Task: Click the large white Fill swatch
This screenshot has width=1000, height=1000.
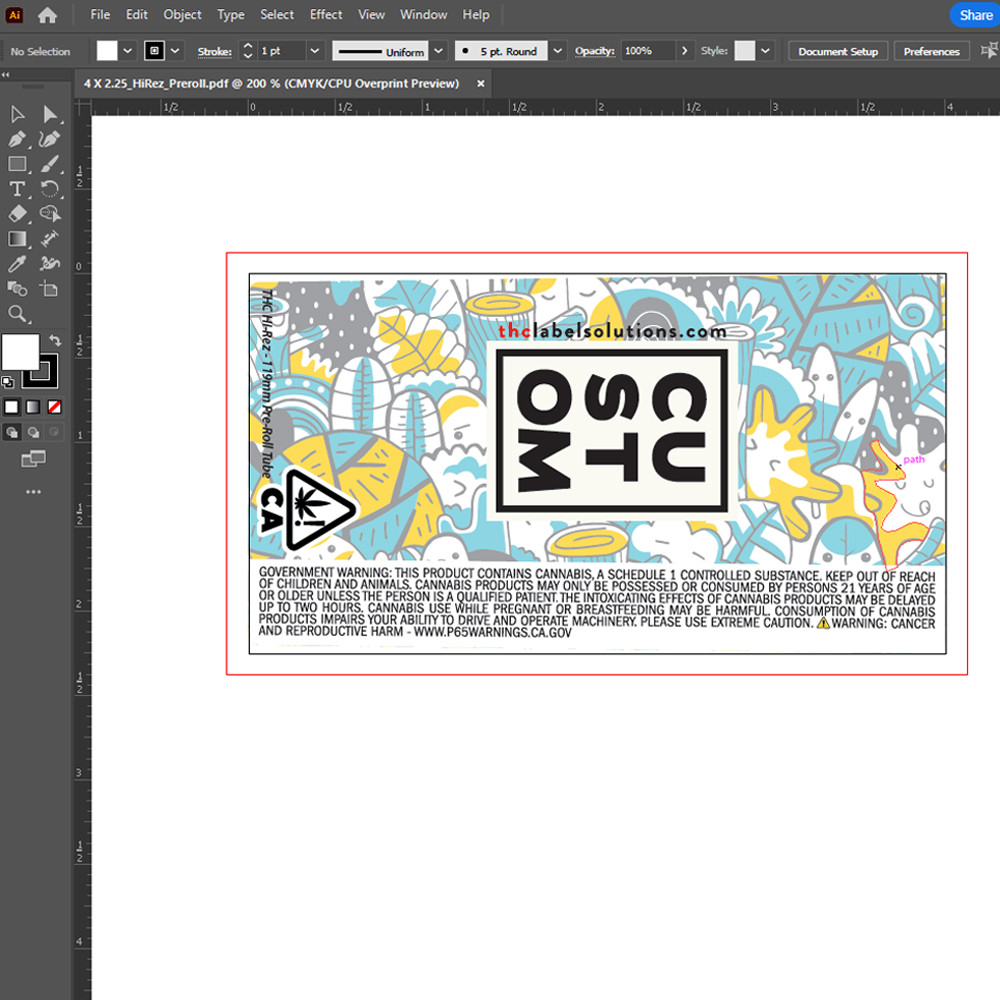Action: tap(20, 352)
